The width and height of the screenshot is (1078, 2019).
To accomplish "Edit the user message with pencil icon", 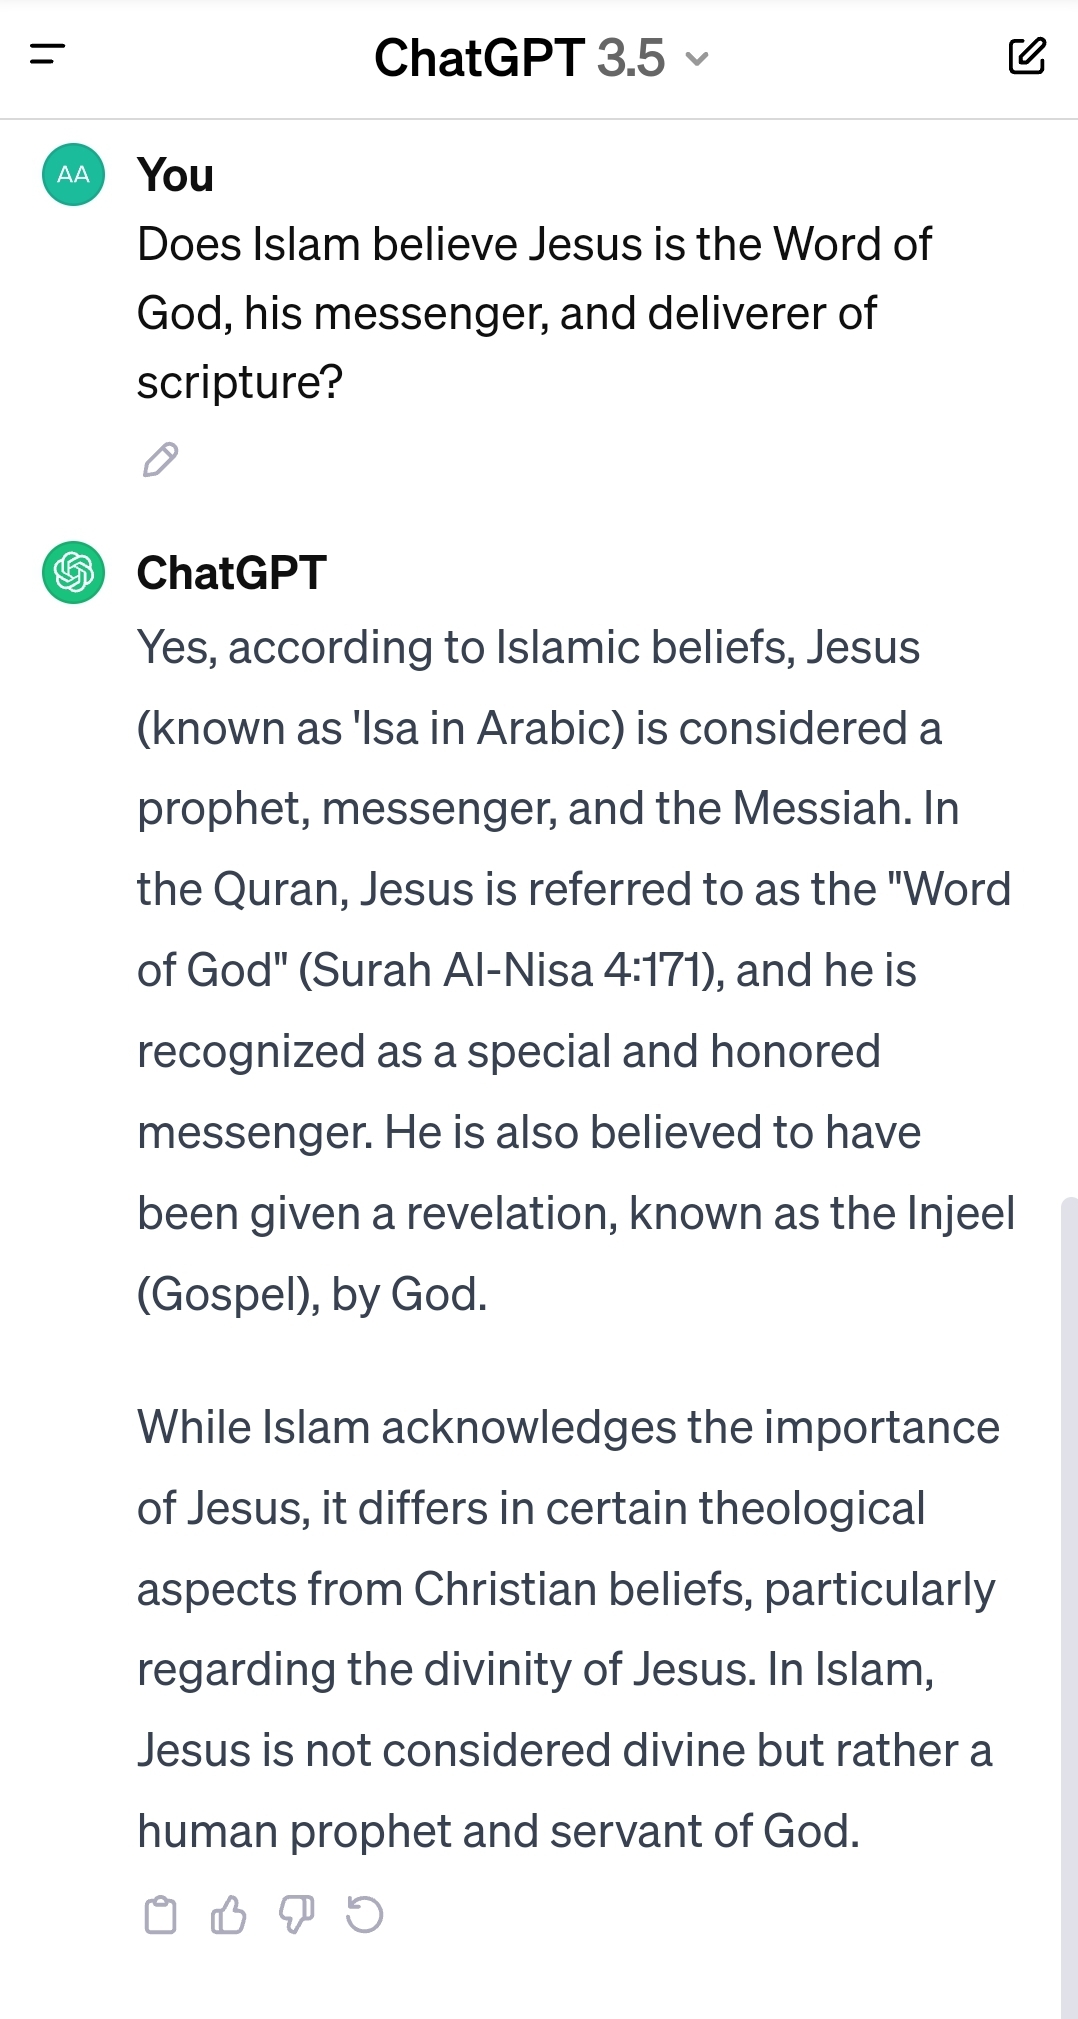I will click(x=160, y=460).
